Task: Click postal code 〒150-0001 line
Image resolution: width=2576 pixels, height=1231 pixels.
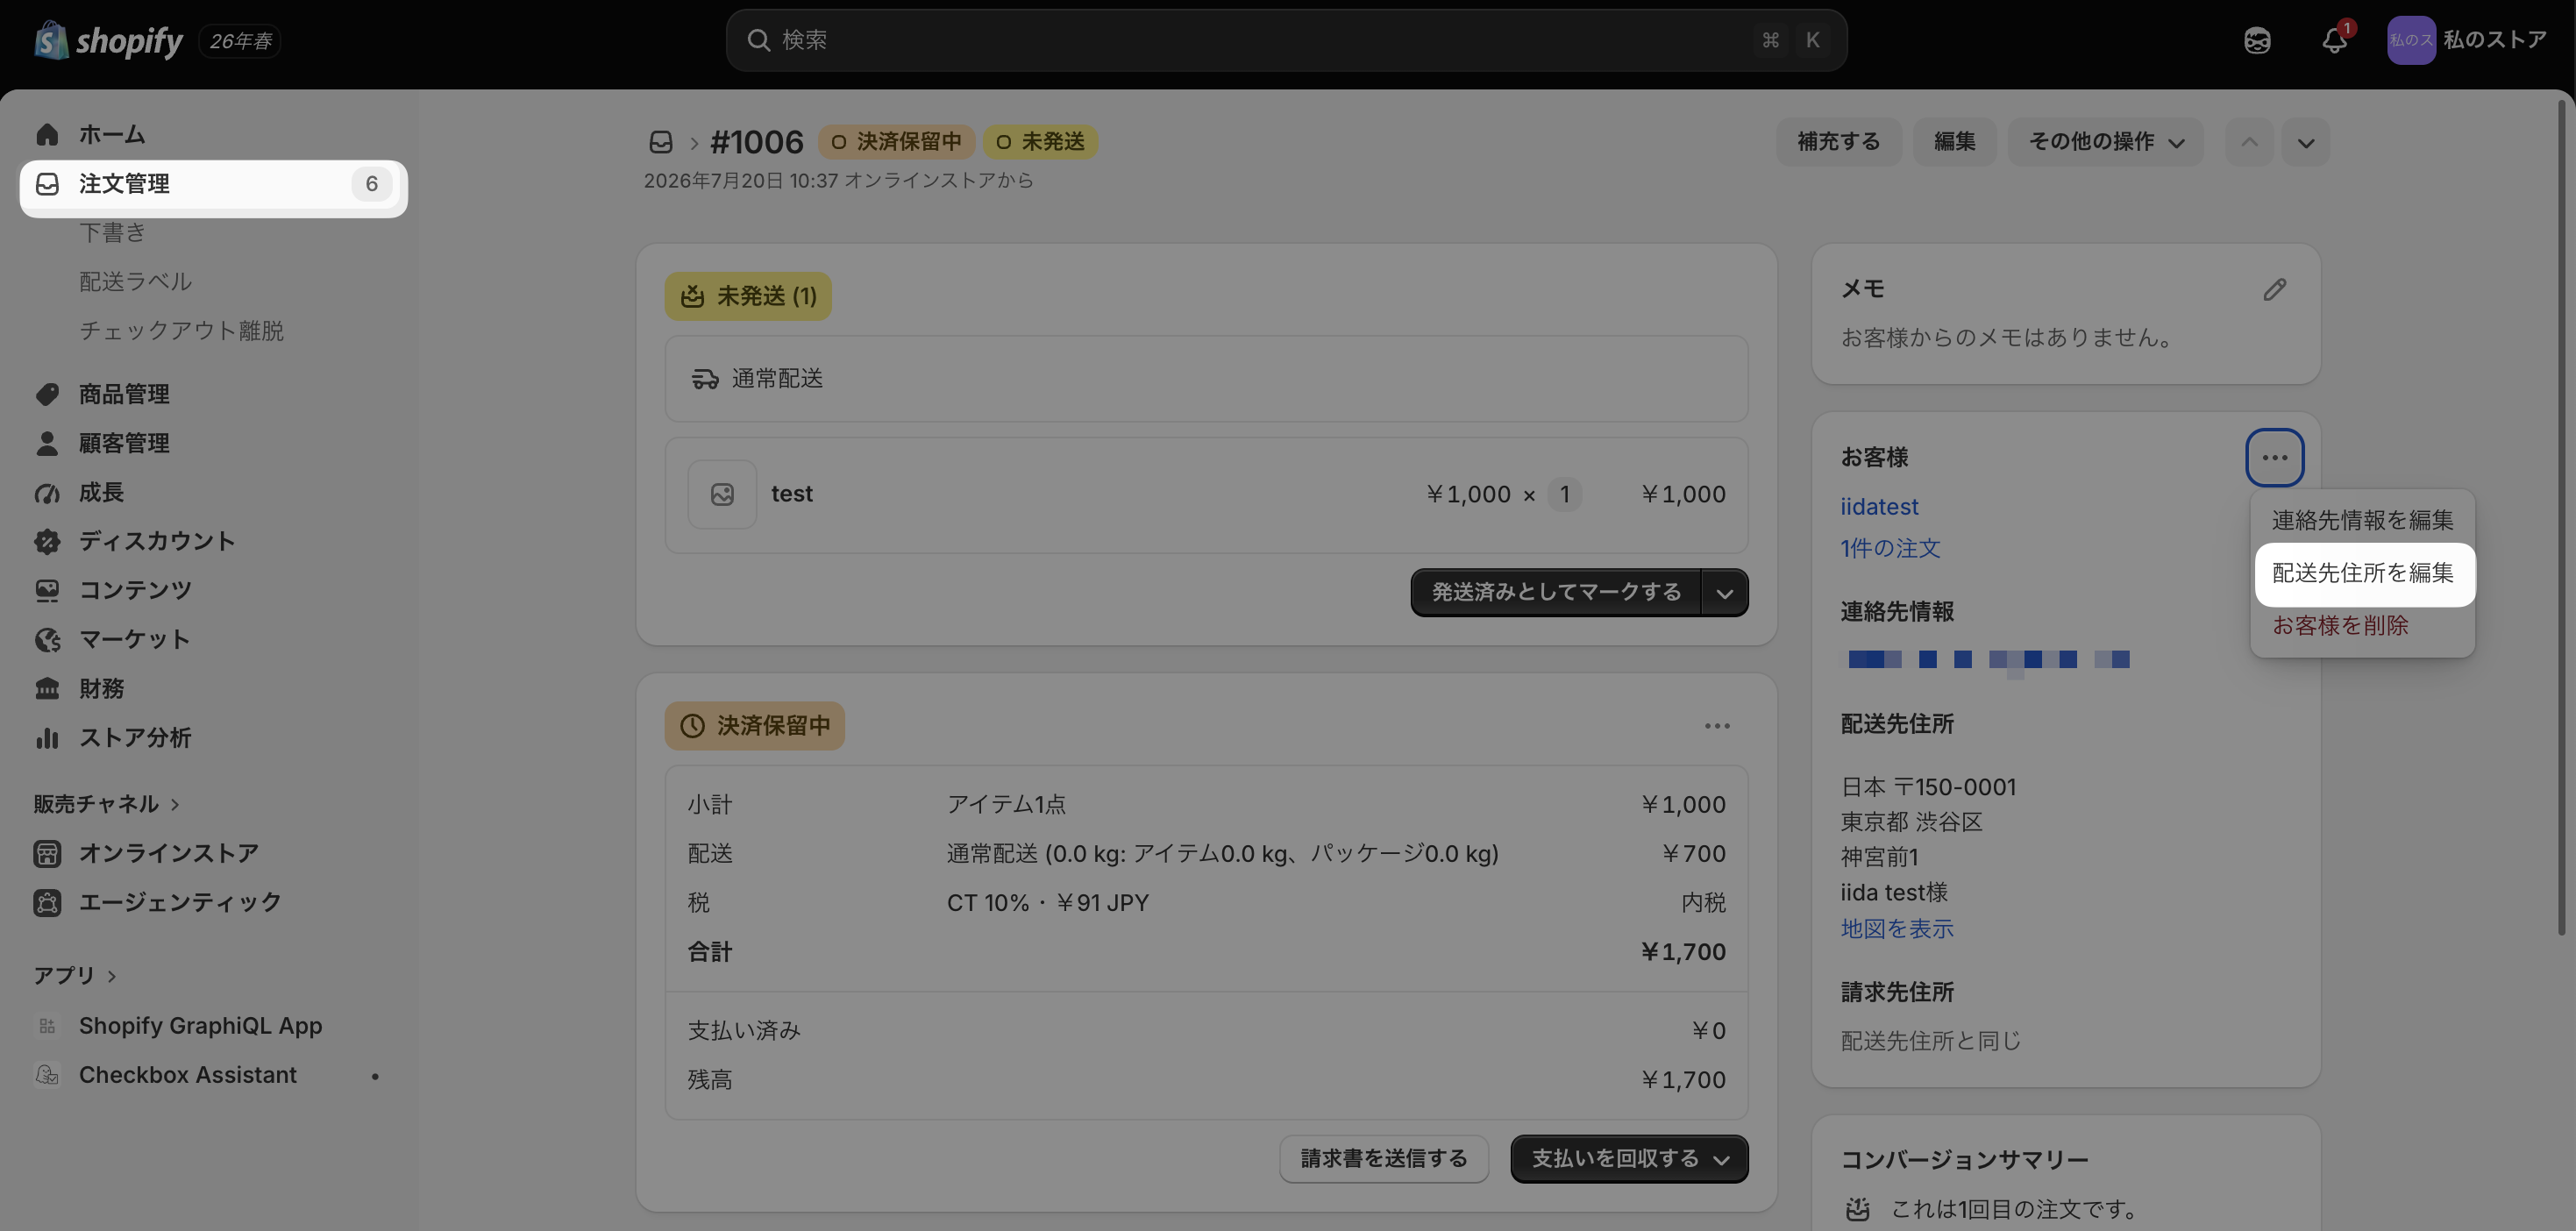Action: click(x=1928, y=787)
